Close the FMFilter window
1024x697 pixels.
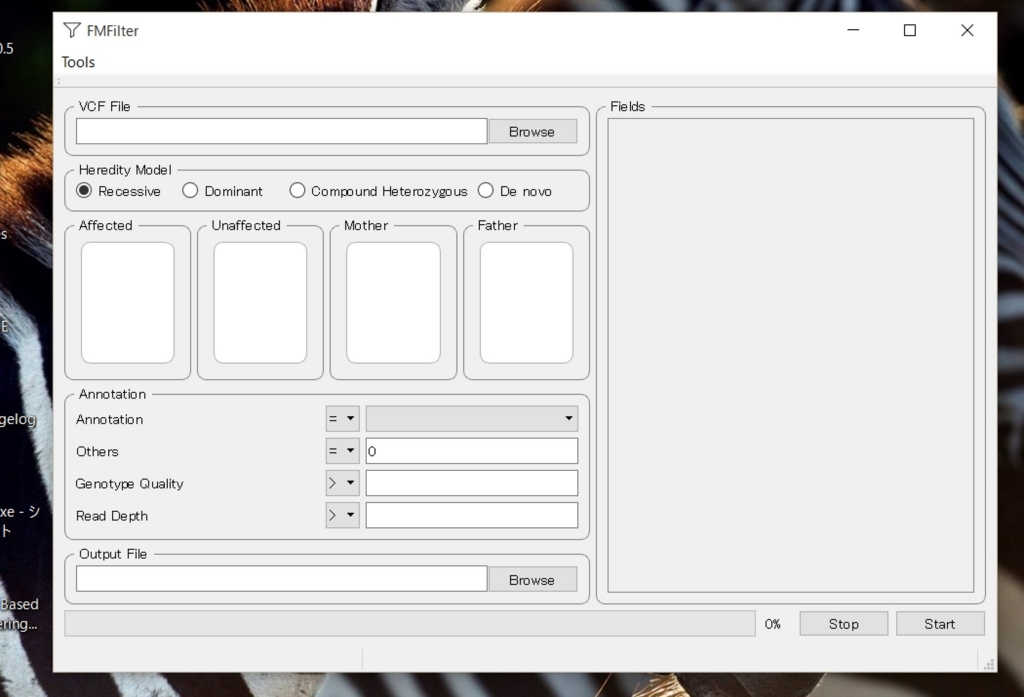click(x=967, y=30)
